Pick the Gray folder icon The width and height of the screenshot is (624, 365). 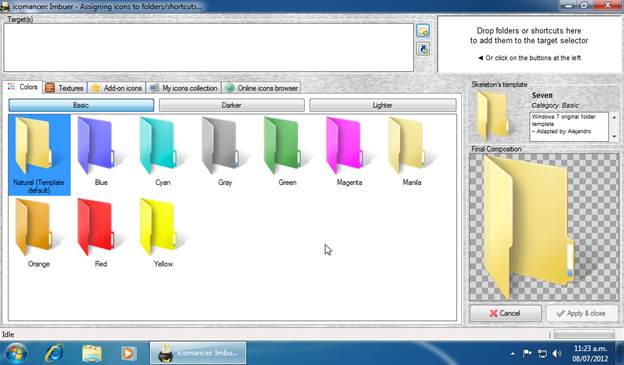coord(225,151)
